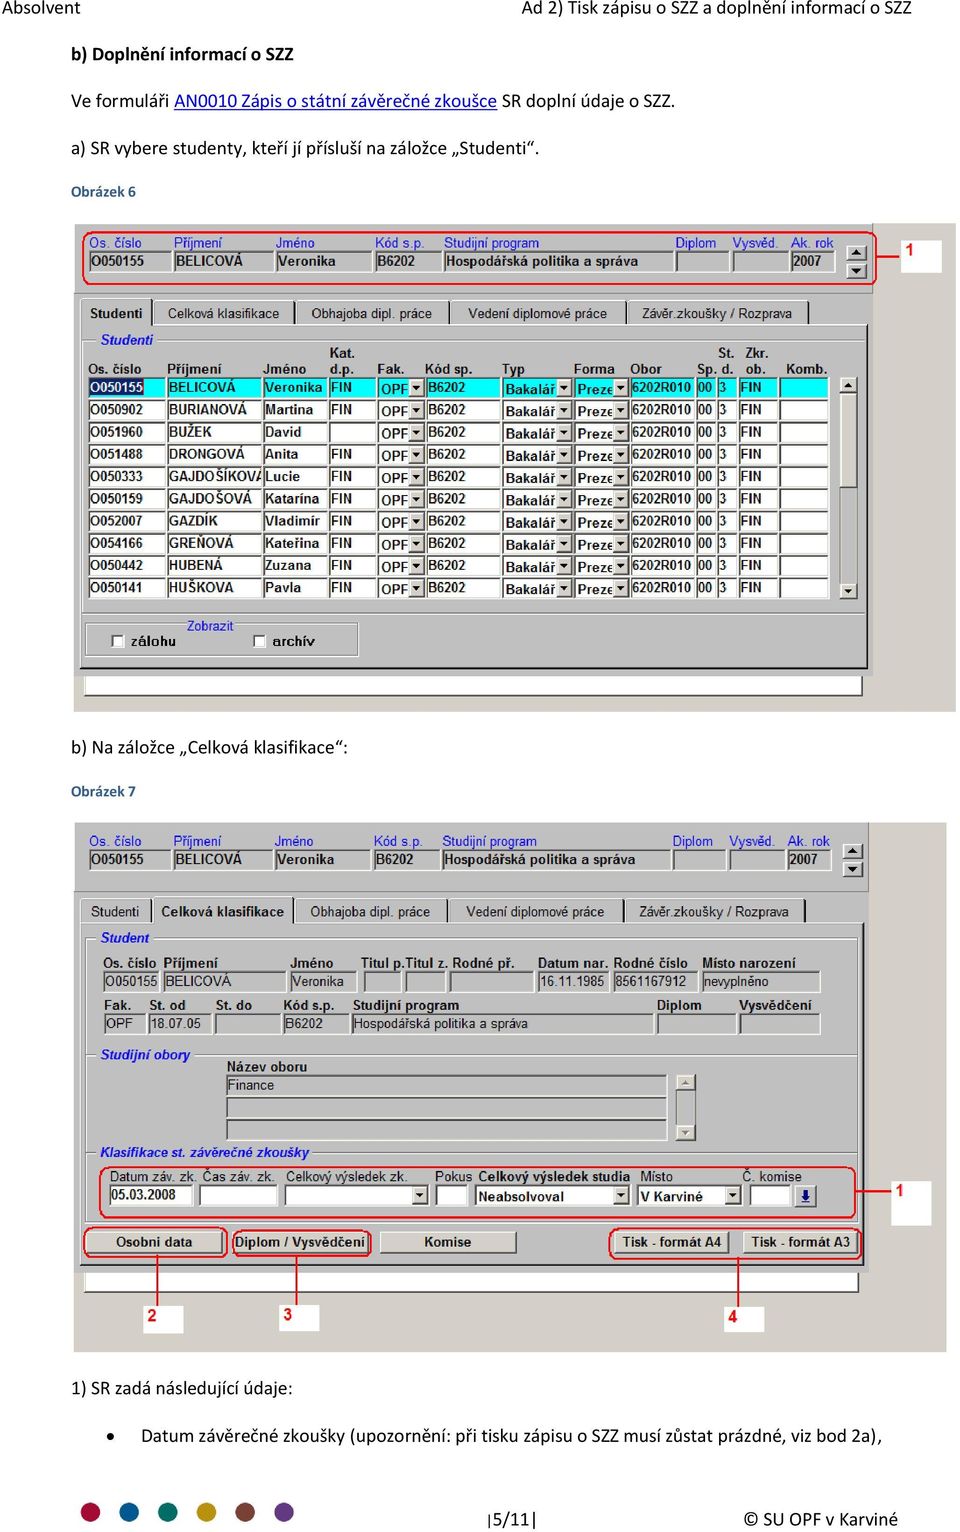Click the Č. komise input field
Image resolution: width=960 pixels, height=1532 pixels.
770,1195
